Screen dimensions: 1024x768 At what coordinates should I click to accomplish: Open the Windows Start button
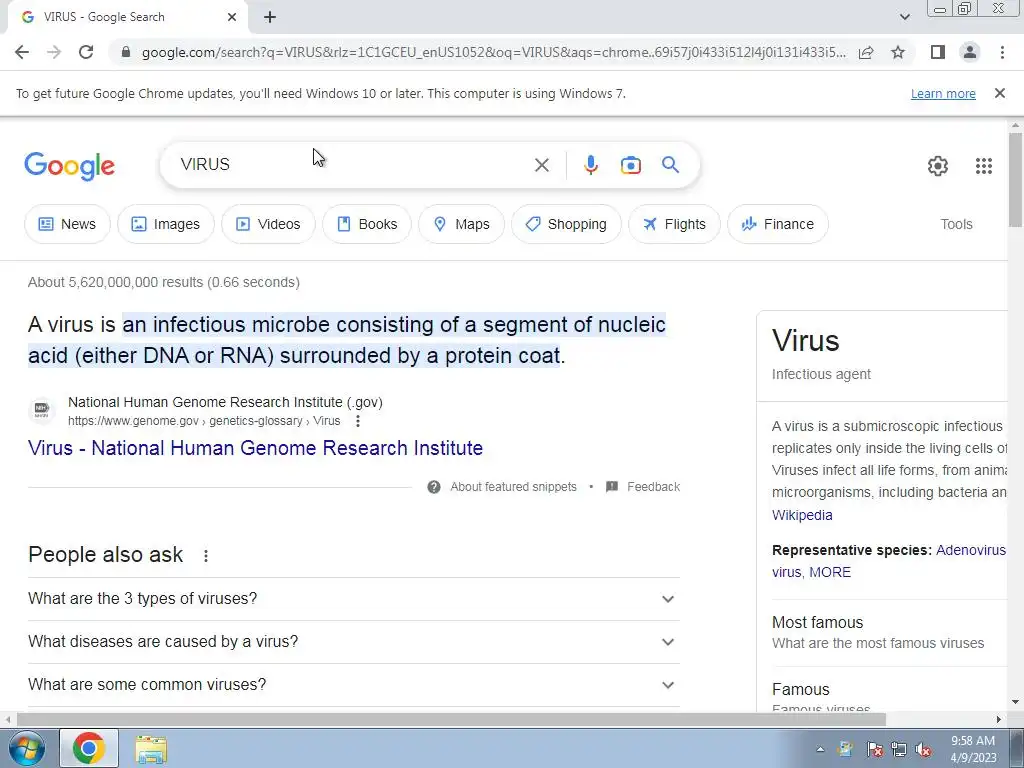(26, 748)
